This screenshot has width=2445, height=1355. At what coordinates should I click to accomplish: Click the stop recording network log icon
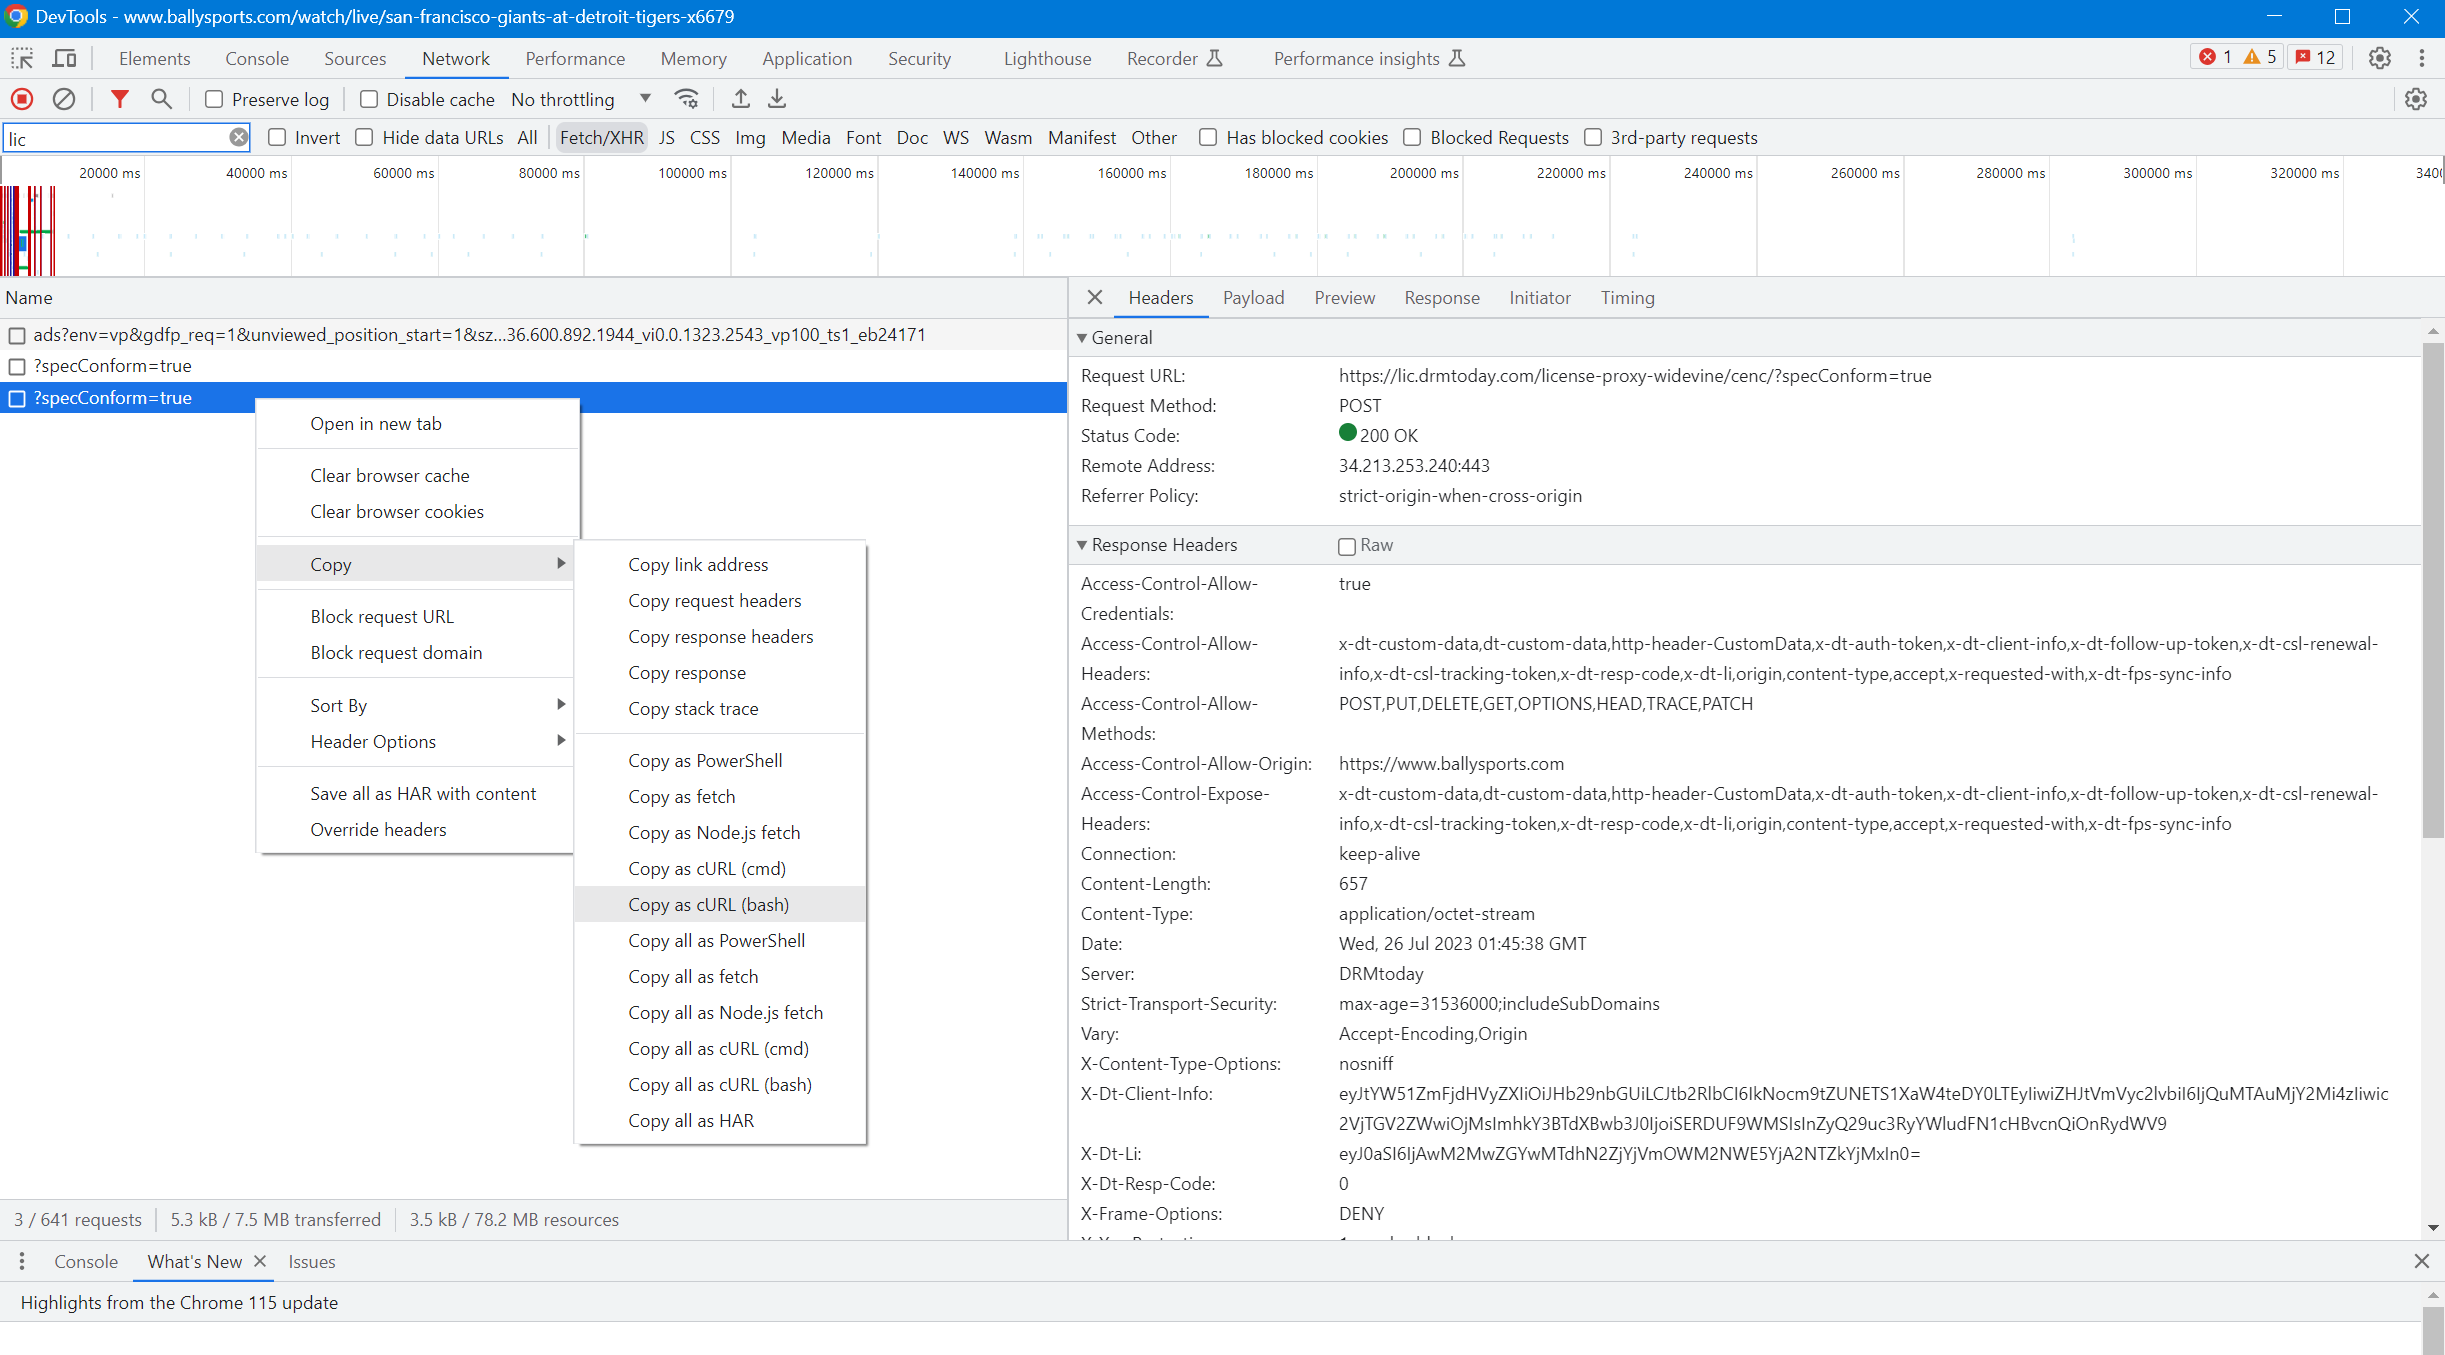click(22, 99)
